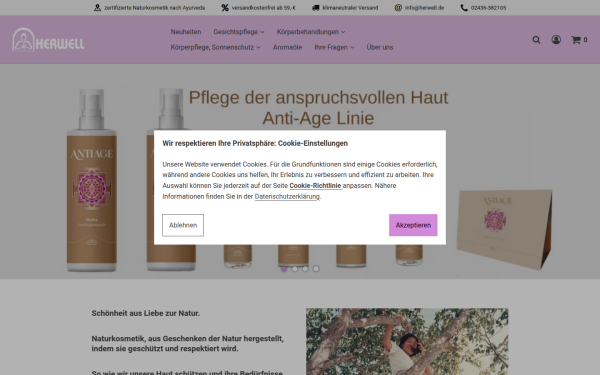The width and height of the screenshot is (600, 375).
Task: Open the Datenschutzerklärung link
Action: (x=287, y=196)
